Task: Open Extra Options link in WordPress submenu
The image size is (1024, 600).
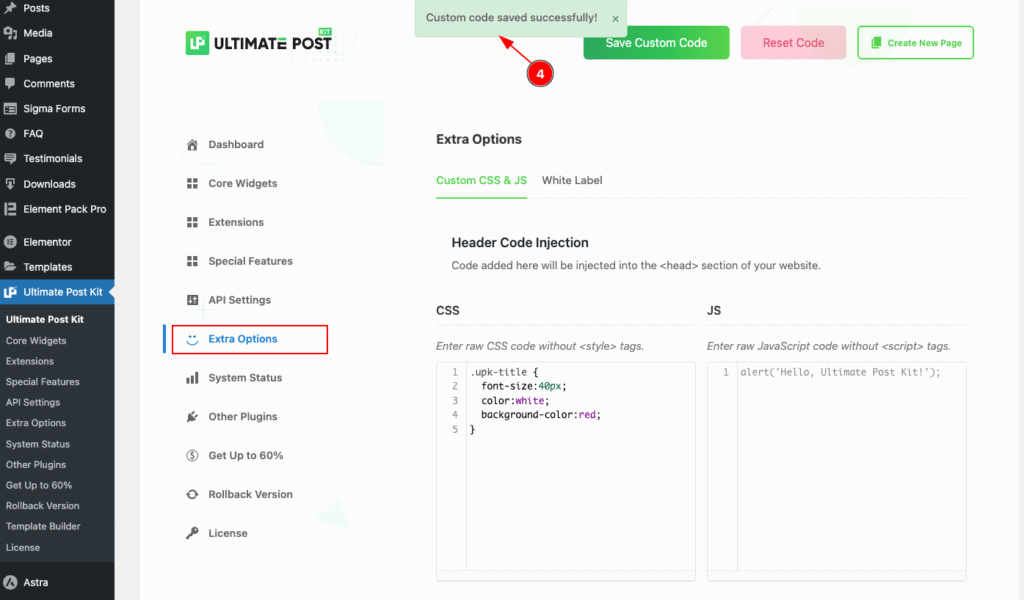Action: tap(36, 423)
